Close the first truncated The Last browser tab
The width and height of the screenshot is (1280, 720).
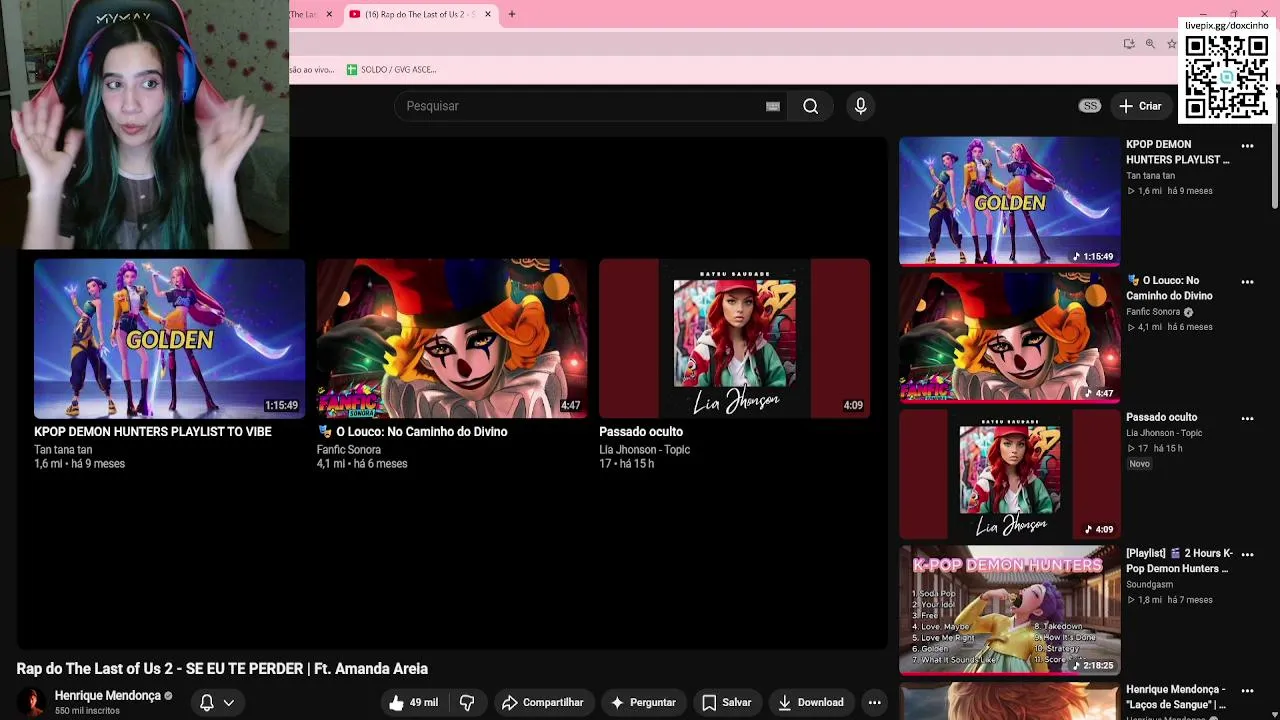(x=329, y=14)
